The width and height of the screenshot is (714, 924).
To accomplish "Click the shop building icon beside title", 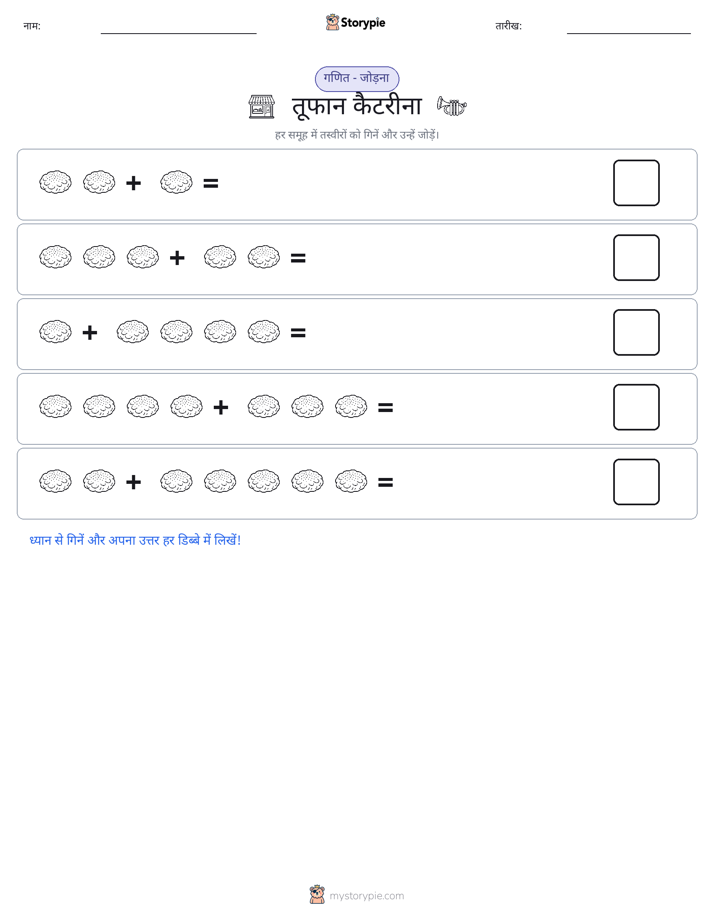I will 262,107.
